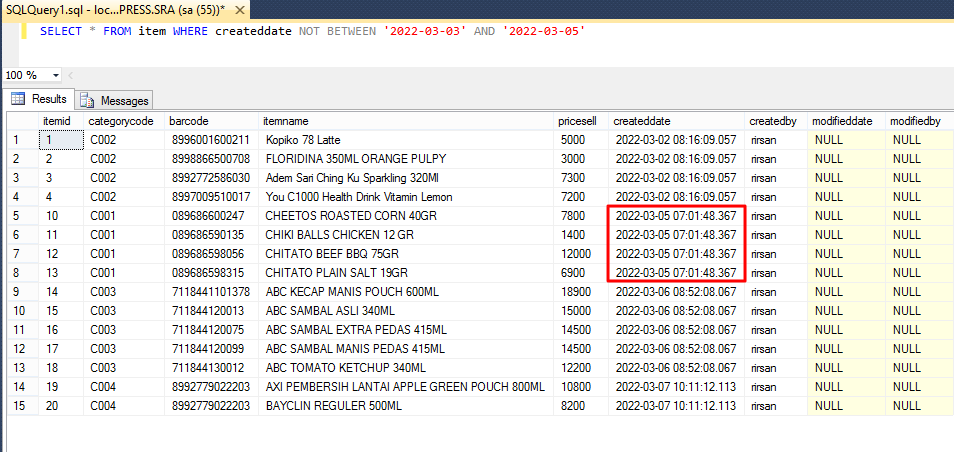Viewport: 954px width, 452px height.
Task: Click the Messages tab page icon
Action: point(88,101)
